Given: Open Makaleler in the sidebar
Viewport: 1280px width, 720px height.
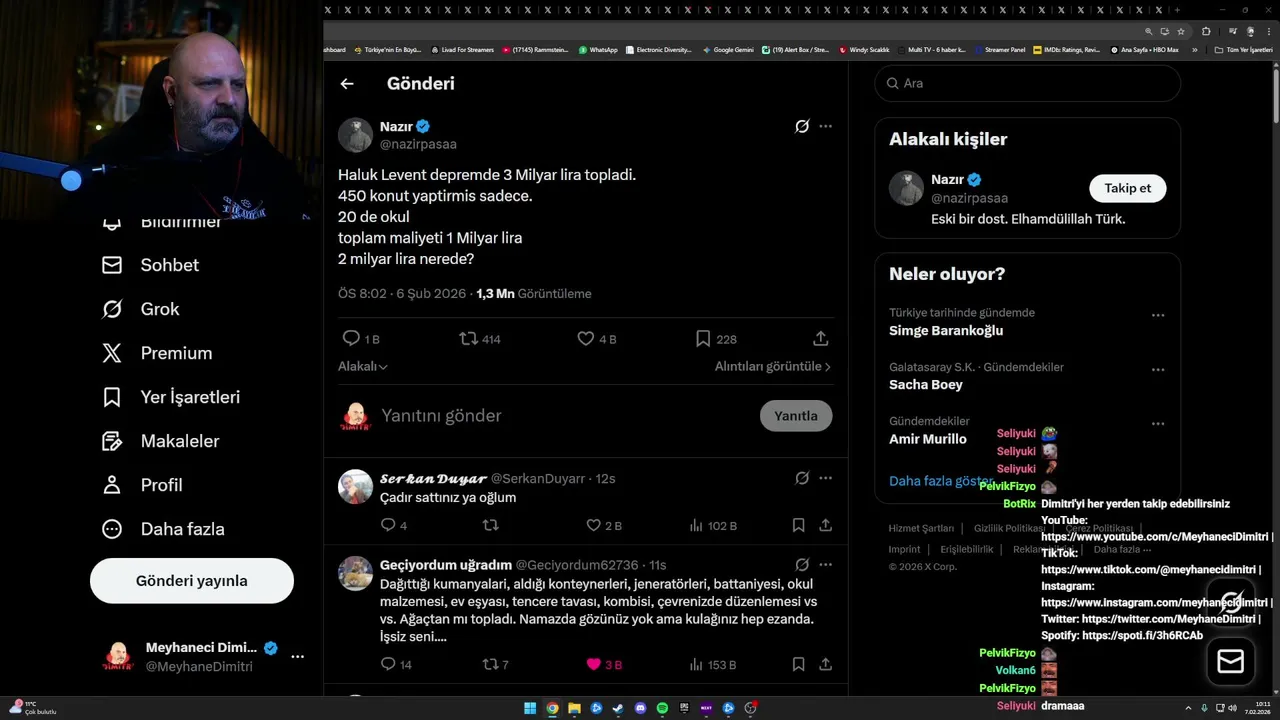Looking at the screenshot, I should coord(161,441).
